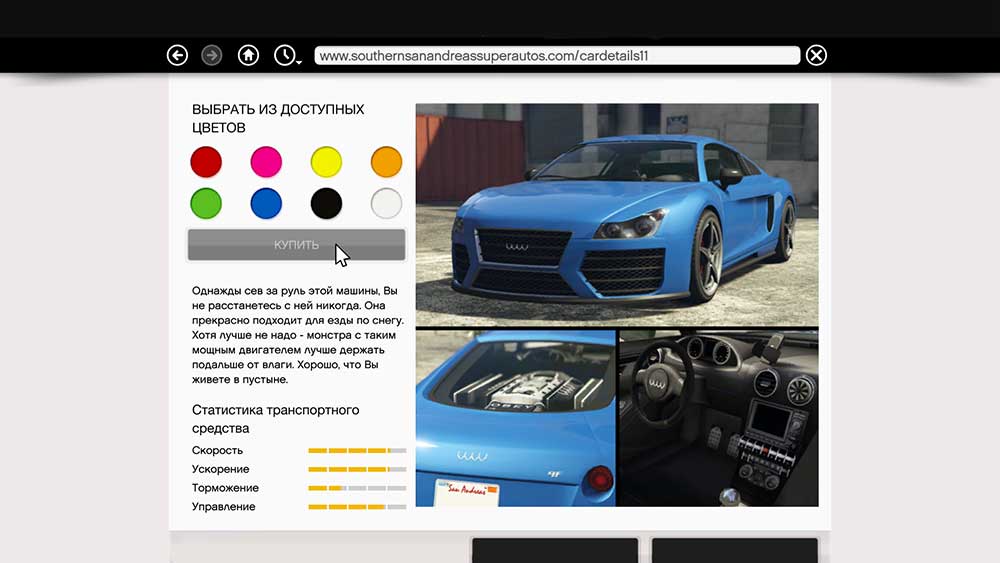The image size is (1000, 563).
Task: Choose the black car color swatch
Action: pyautogui.click(x=326, y=203)
